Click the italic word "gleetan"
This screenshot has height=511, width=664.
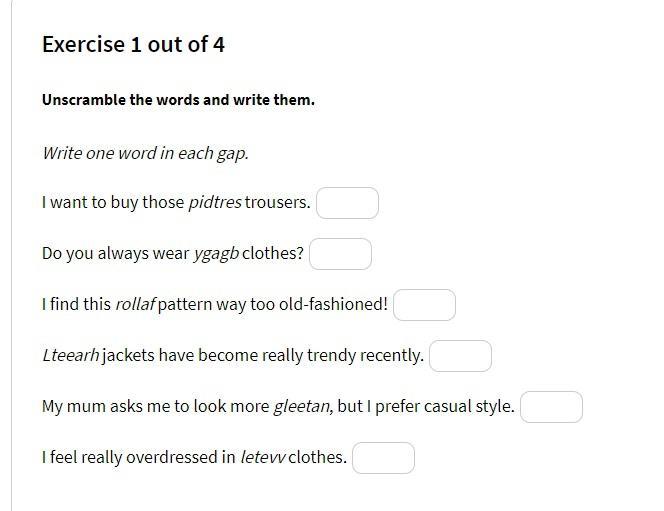coord(301,407)
